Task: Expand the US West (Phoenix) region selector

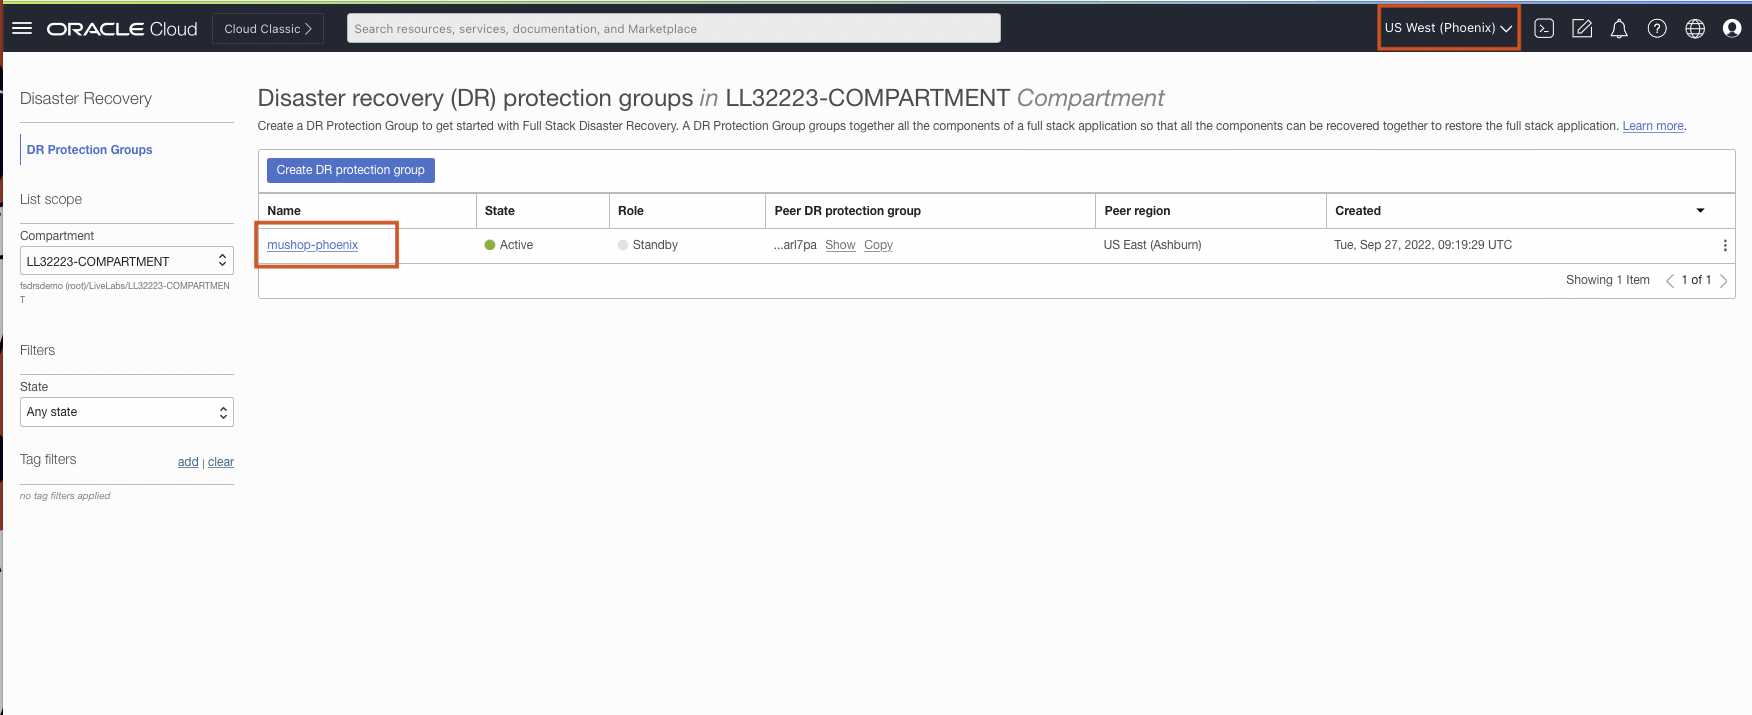Action: 1448,28
